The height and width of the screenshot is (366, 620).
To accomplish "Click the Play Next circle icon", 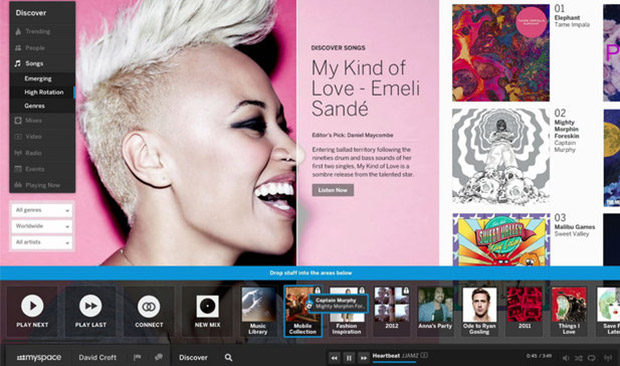I will click(x=32, y=306).
